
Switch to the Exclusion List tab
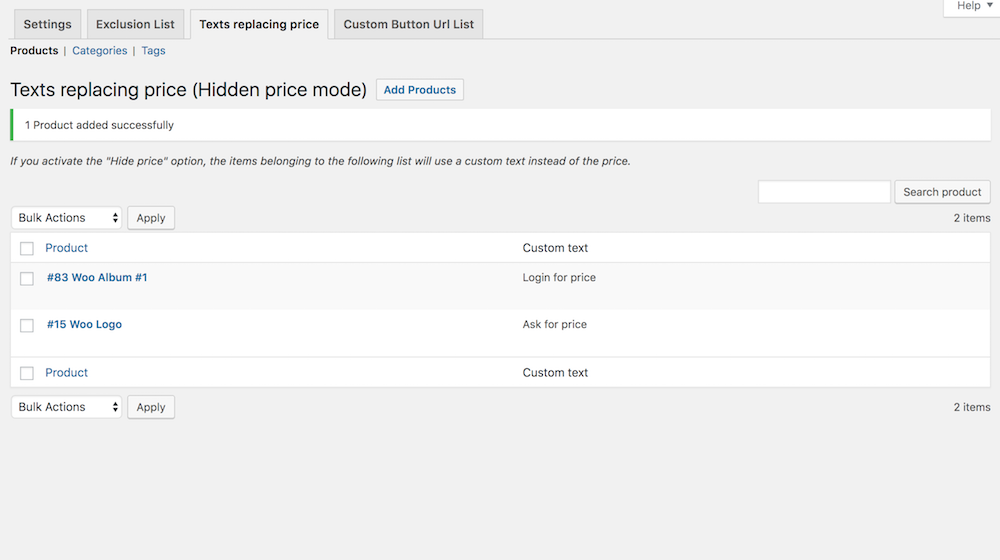pos(135,24)
